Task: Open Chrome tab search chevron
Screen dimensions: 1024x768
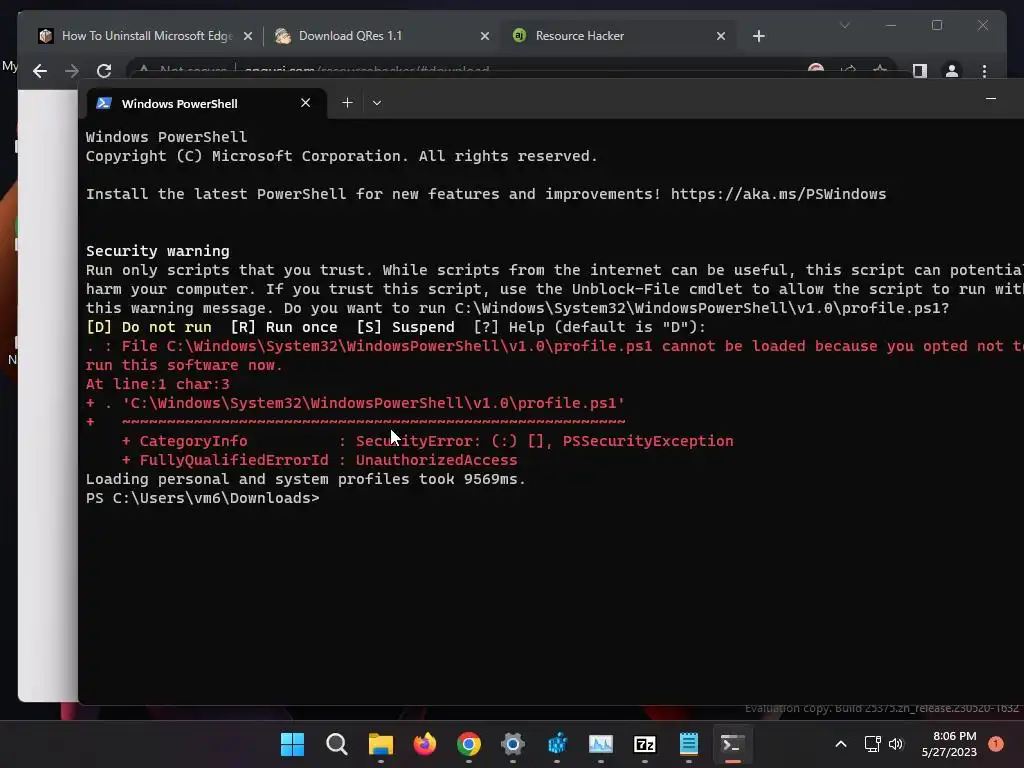Action: pyautogui.click(x=844, y=25)
